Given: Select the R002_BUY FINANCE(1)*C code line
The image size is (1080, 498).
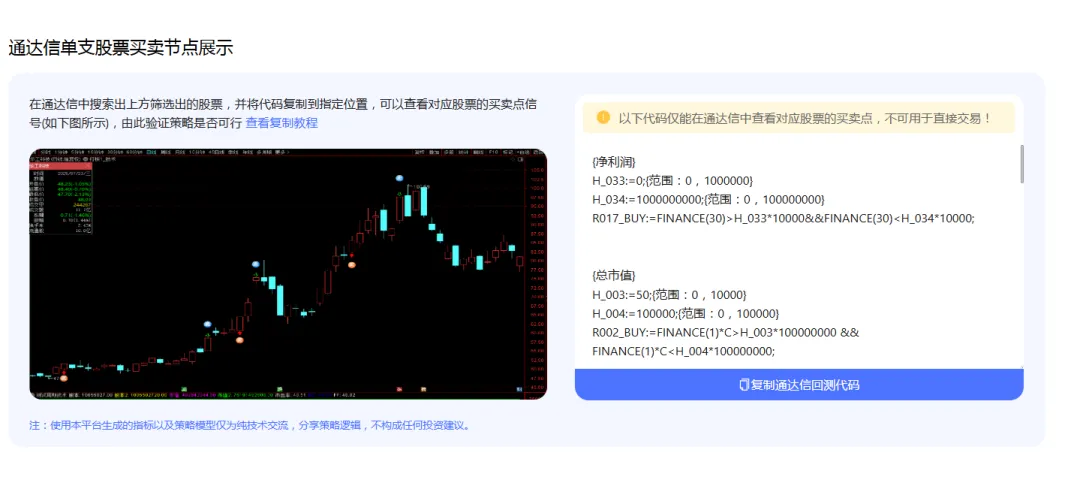Looking at the screenshot, I should (x=725, y=342).
